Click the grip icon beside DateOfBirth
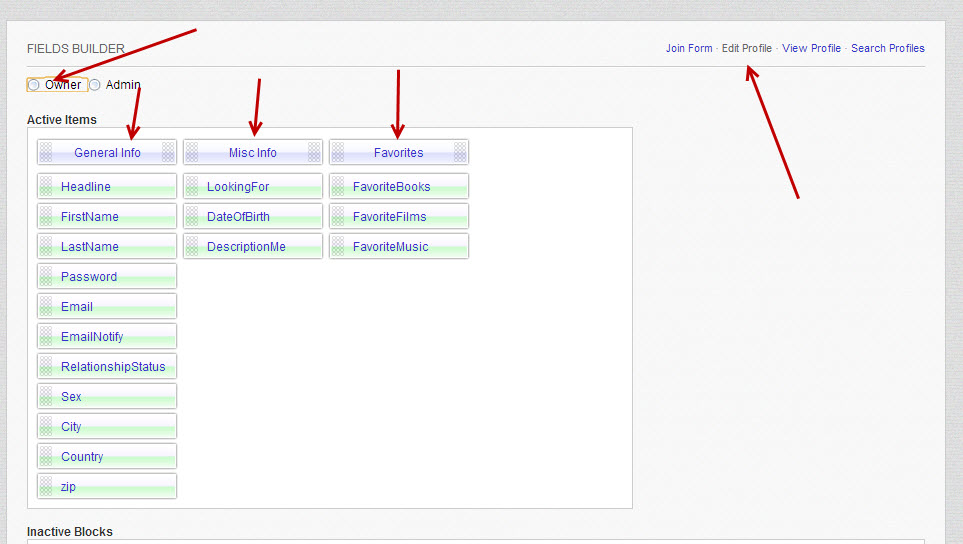Viewport: 963px width, 544px height. [x=192, y=217]
